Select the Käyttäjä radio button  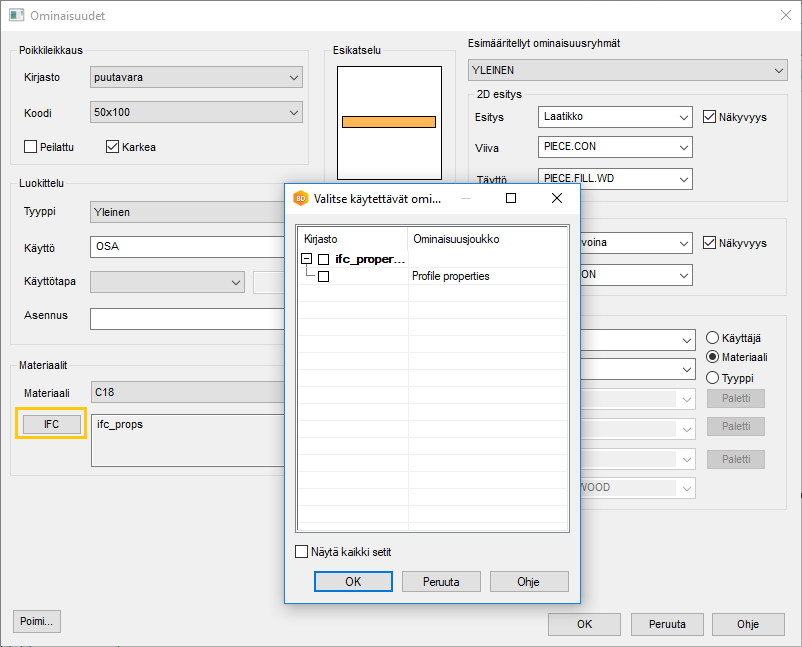[x=713, y=338]
